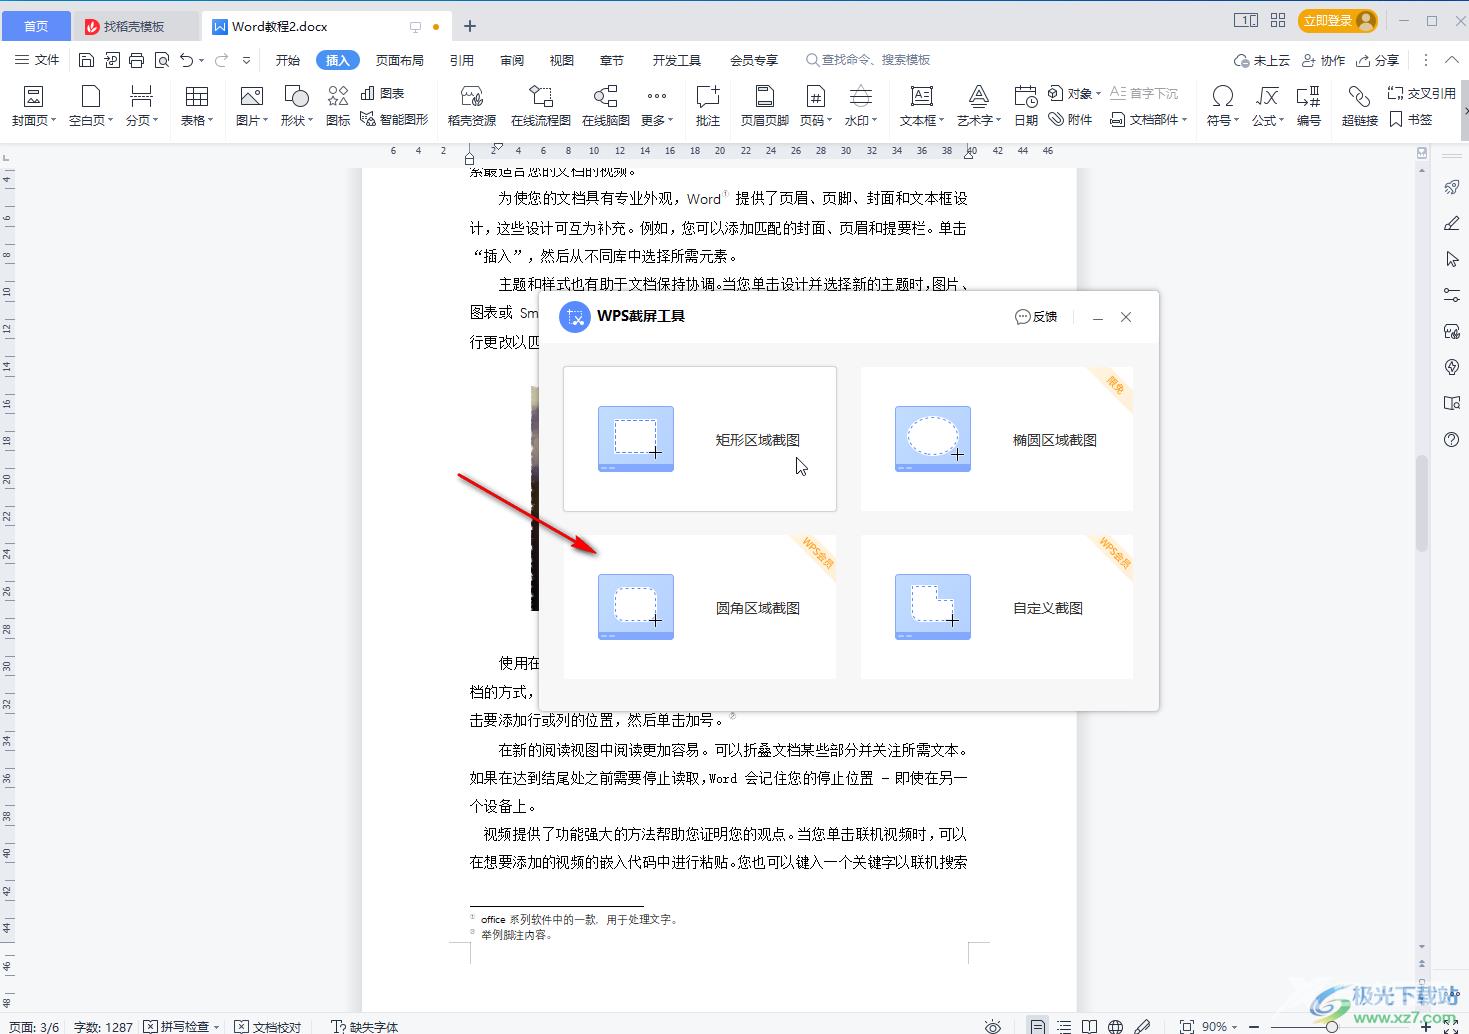
Task: Open a new tab with the plus button
Action: coord(470,26)
